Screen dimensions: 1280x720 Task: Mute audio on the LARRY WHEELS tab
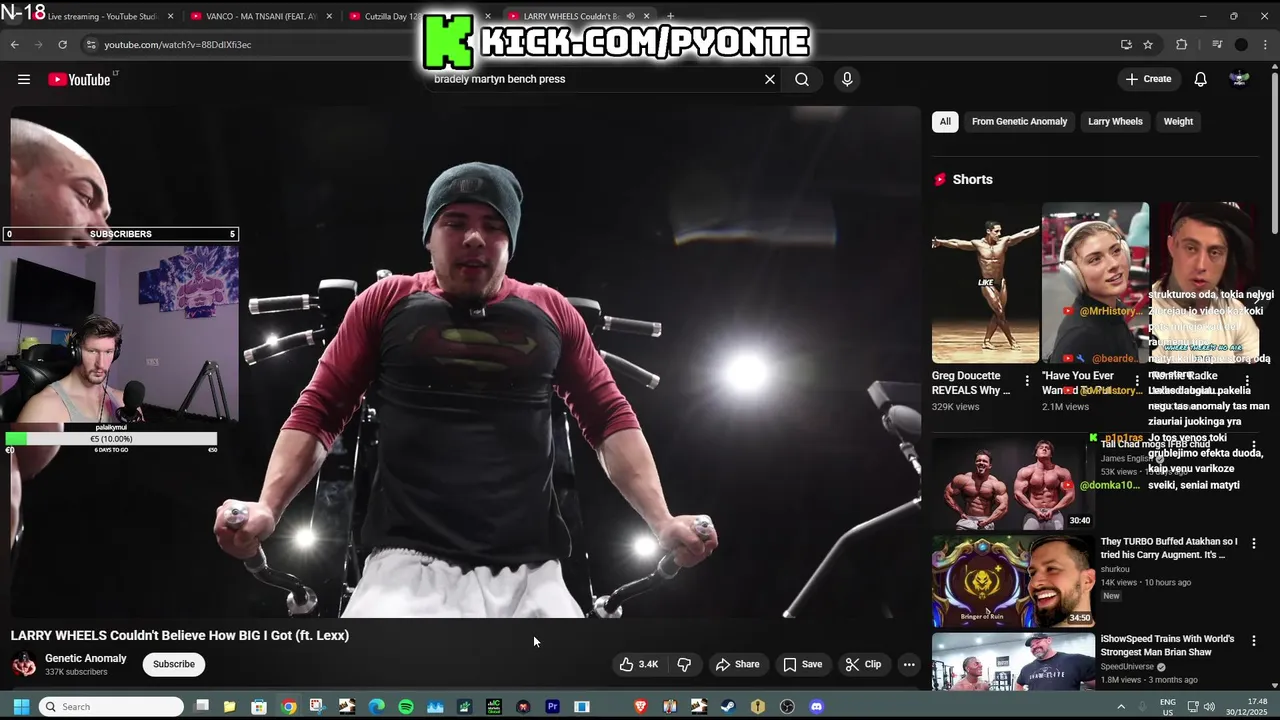pyautogui.click(x=630, y=16)
